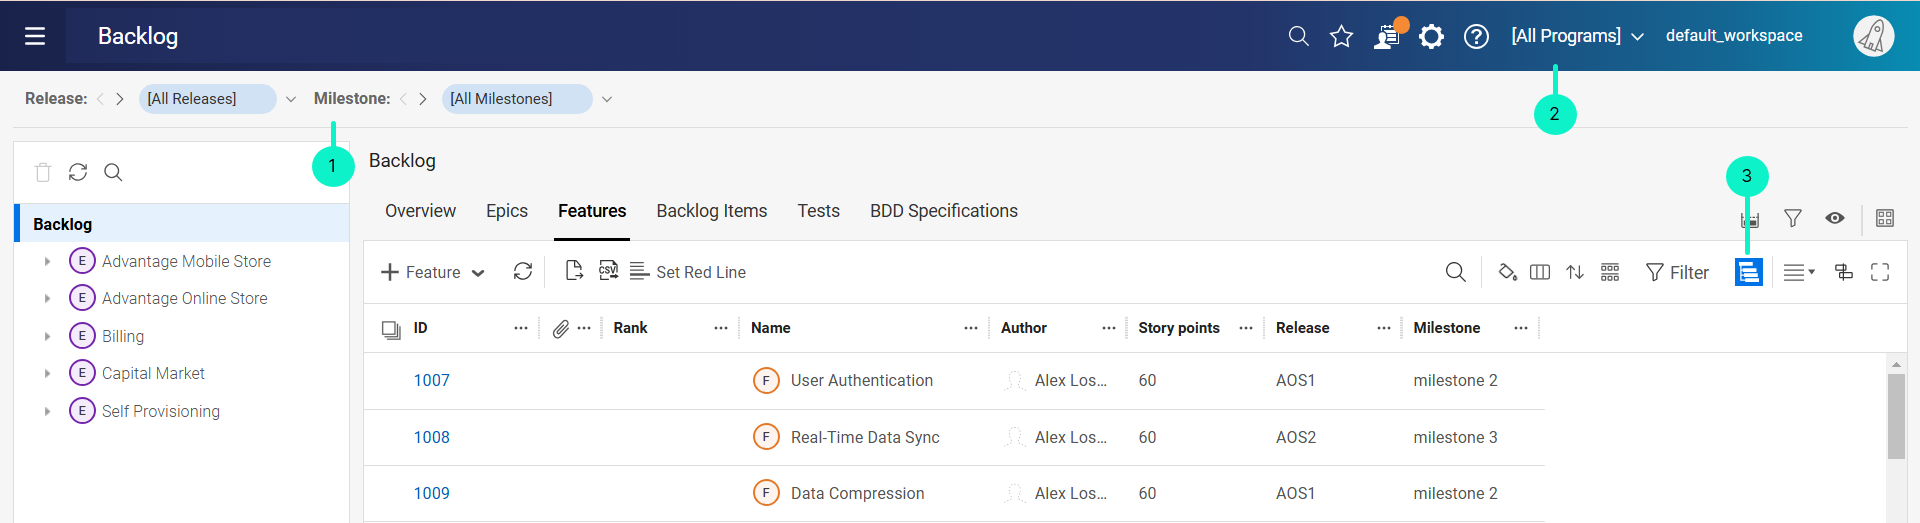Click the group by rows icon
Screen dimensions: 1920x523
1610,272
